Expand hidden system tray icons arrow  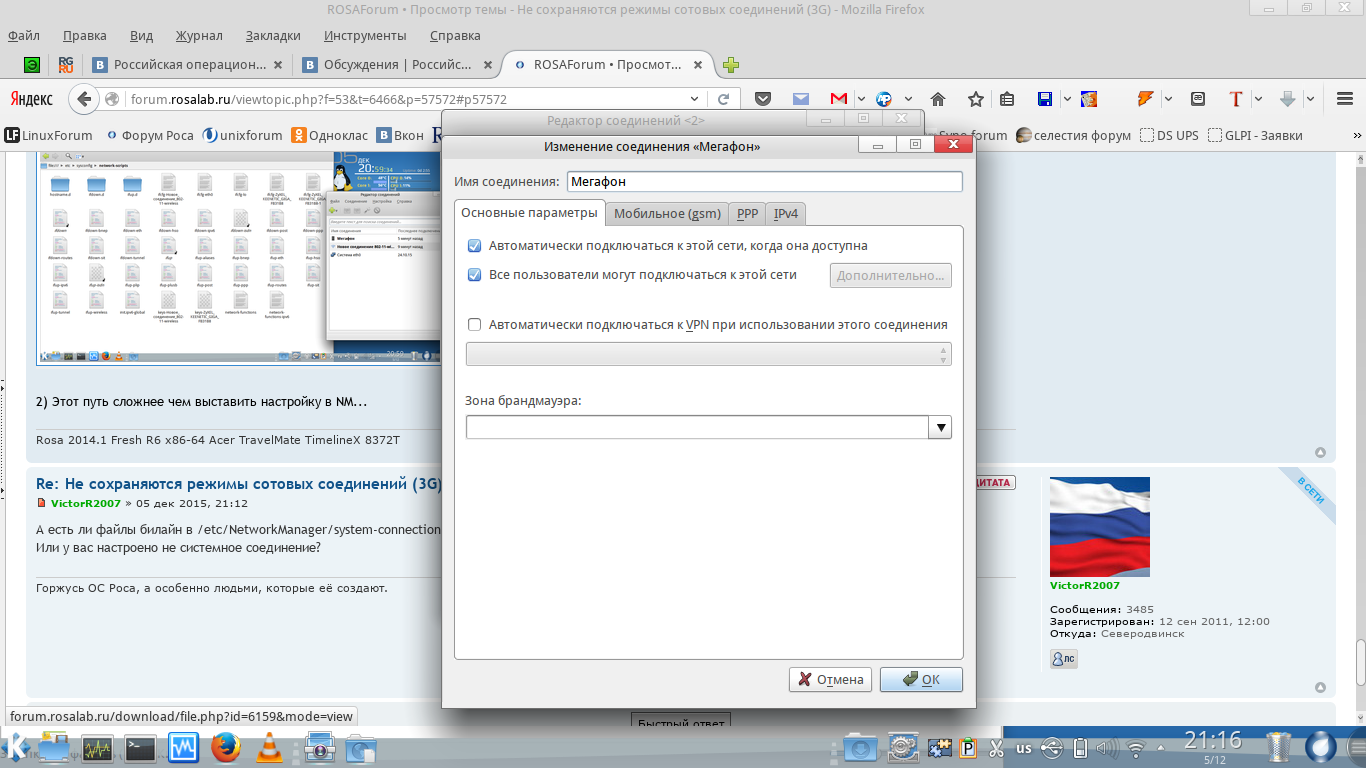[x=1161, y=748]
